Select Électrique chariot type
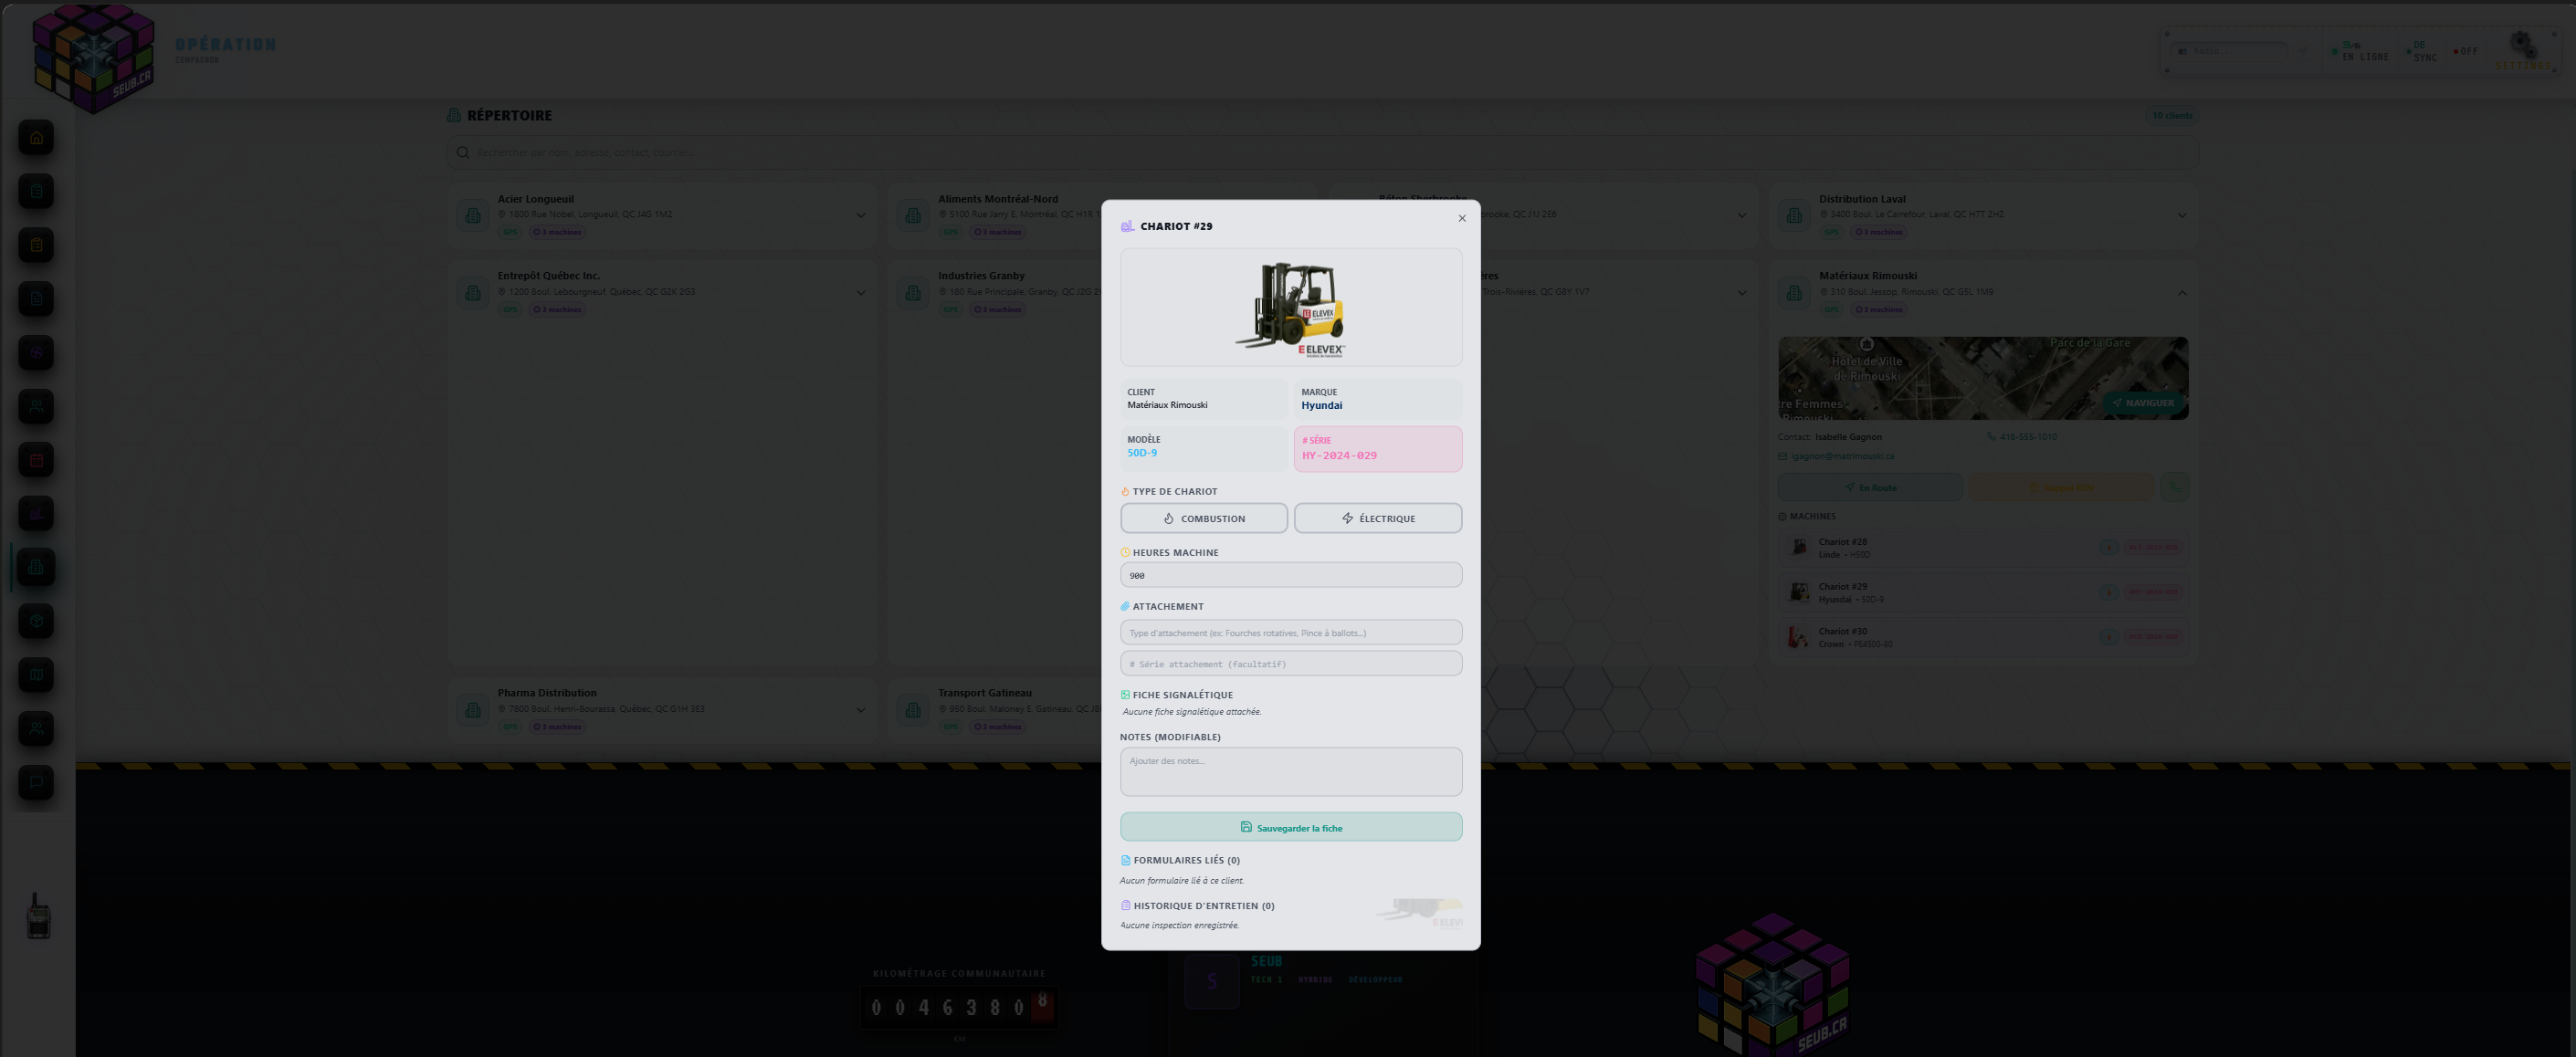Image resolution: width=2576 pixels, height=1057 pixels. tap(1378, 518)
